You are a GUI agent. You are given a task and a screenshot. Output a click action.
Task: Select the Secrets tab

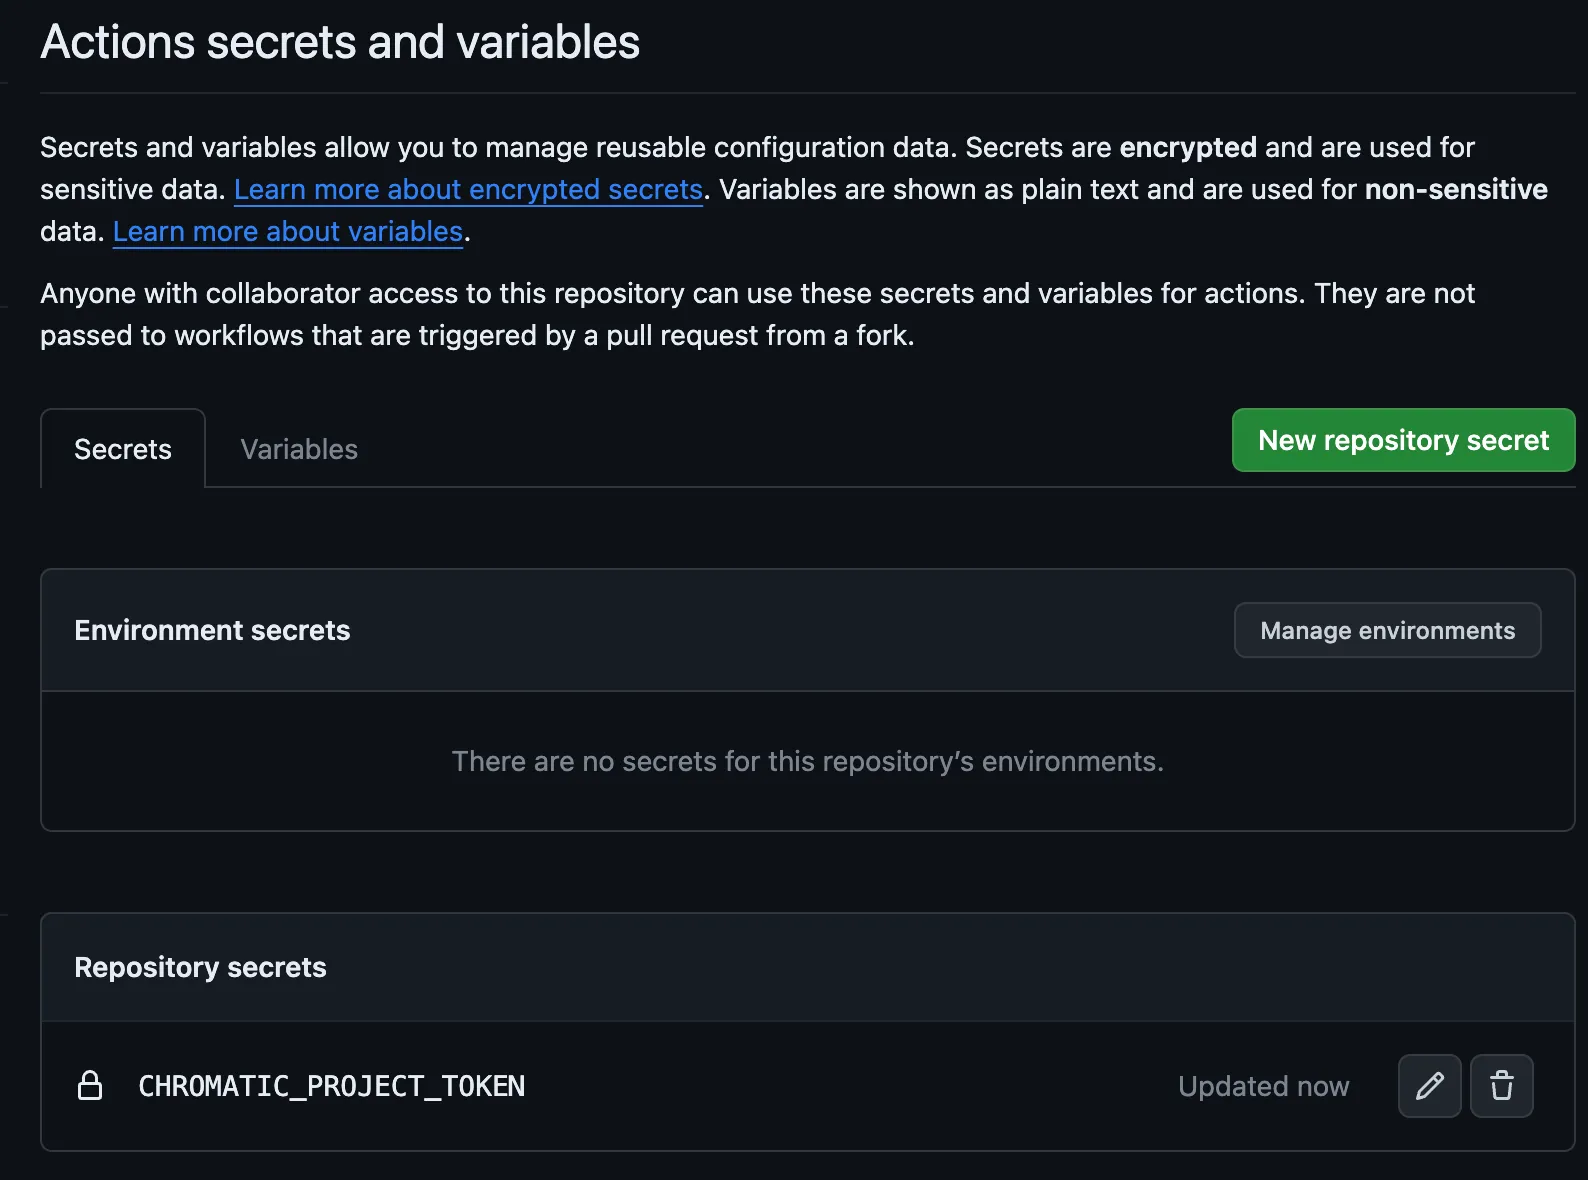[x=123, y=450]
